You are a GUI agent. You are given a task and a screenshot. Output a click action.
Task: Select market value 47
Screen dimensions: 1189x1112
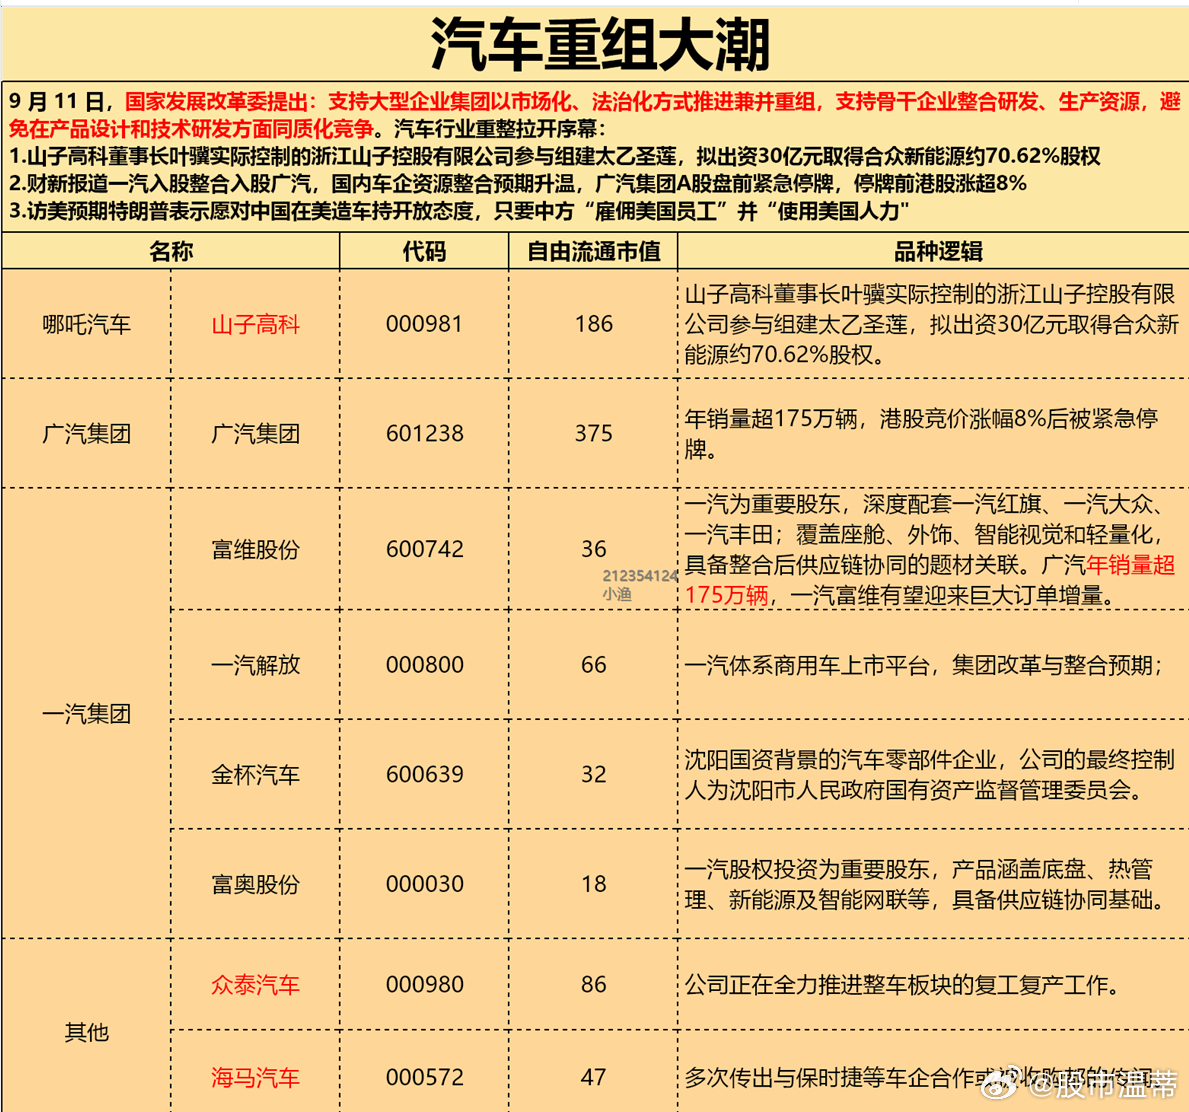pos(594,1077)
